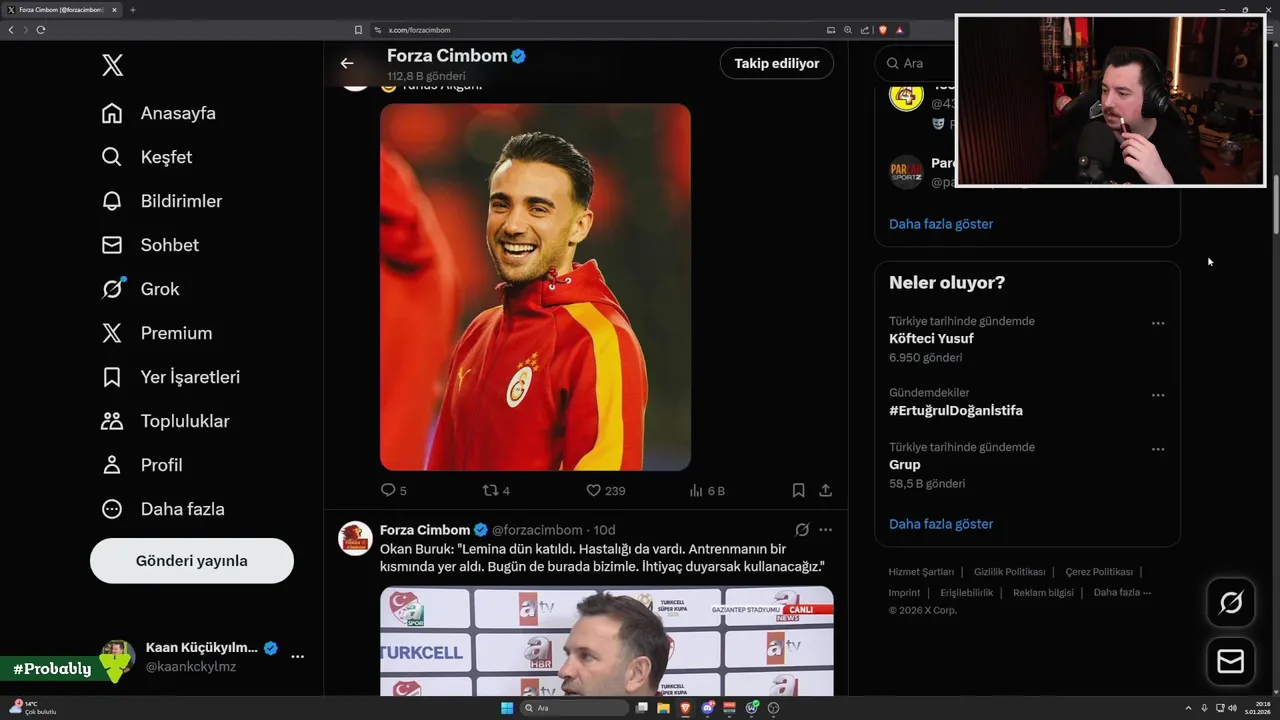1280x720 pixels.
Task: Go back using arrow beside Forza Cimbom
Action: (347, 63)
